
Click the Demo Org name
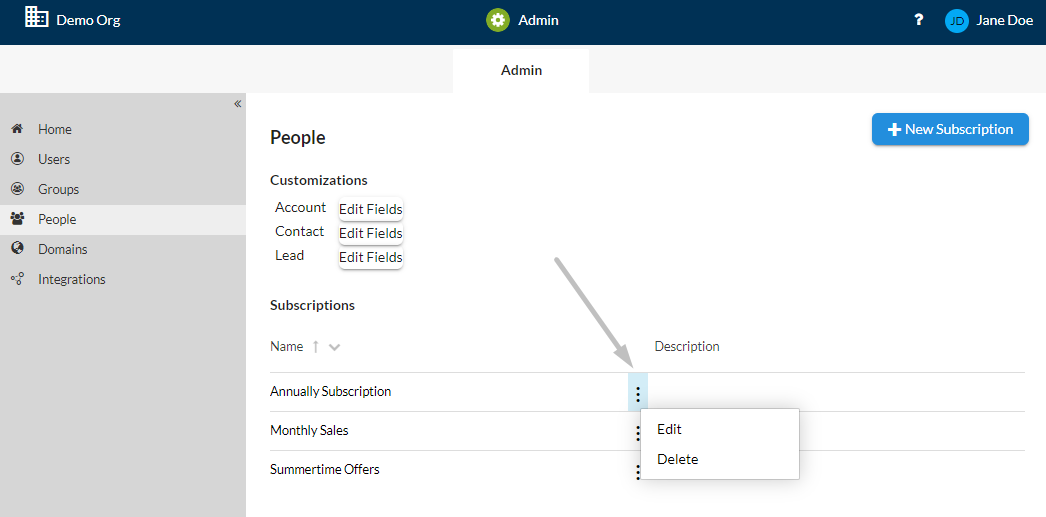point(88,20)
